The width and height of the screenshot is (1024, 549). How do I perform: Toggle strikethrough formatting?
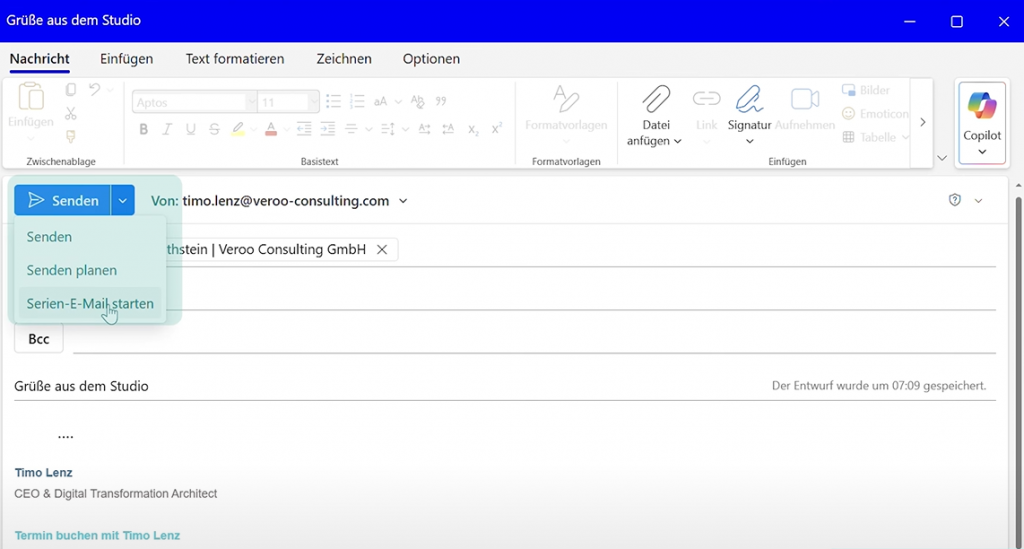point(214,129)
